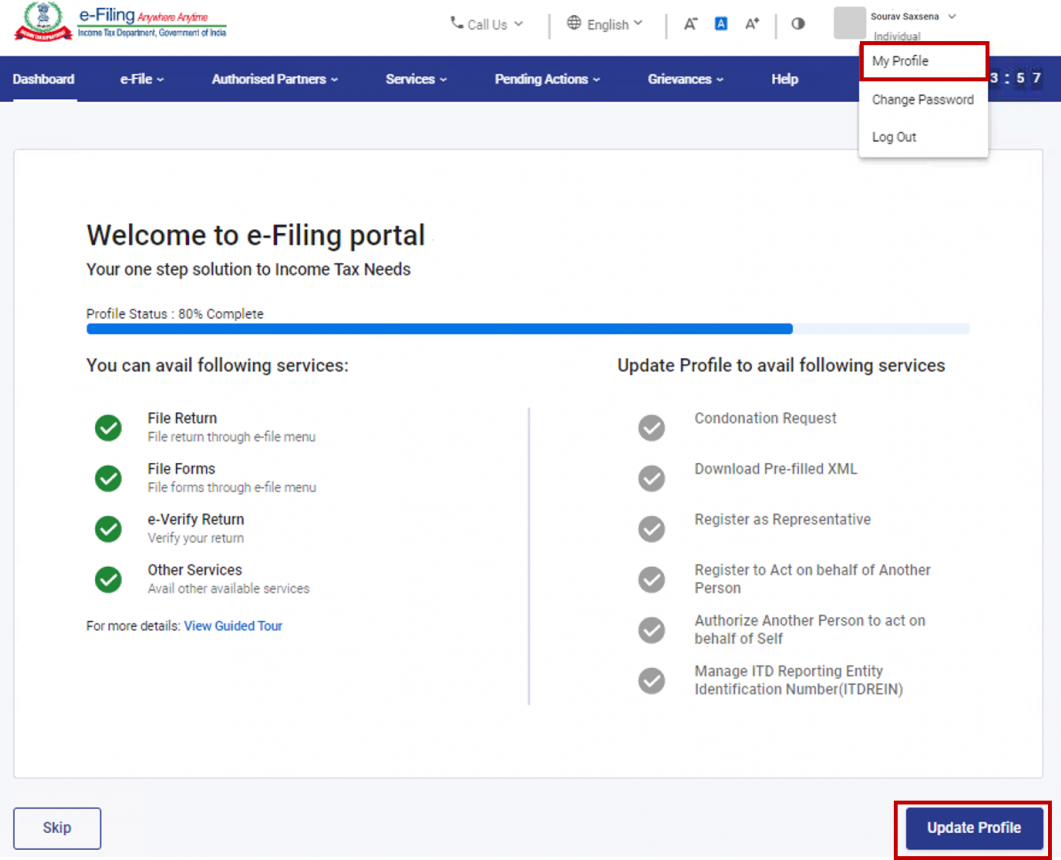Select My Profile from user menu

(x=901, y=61)
